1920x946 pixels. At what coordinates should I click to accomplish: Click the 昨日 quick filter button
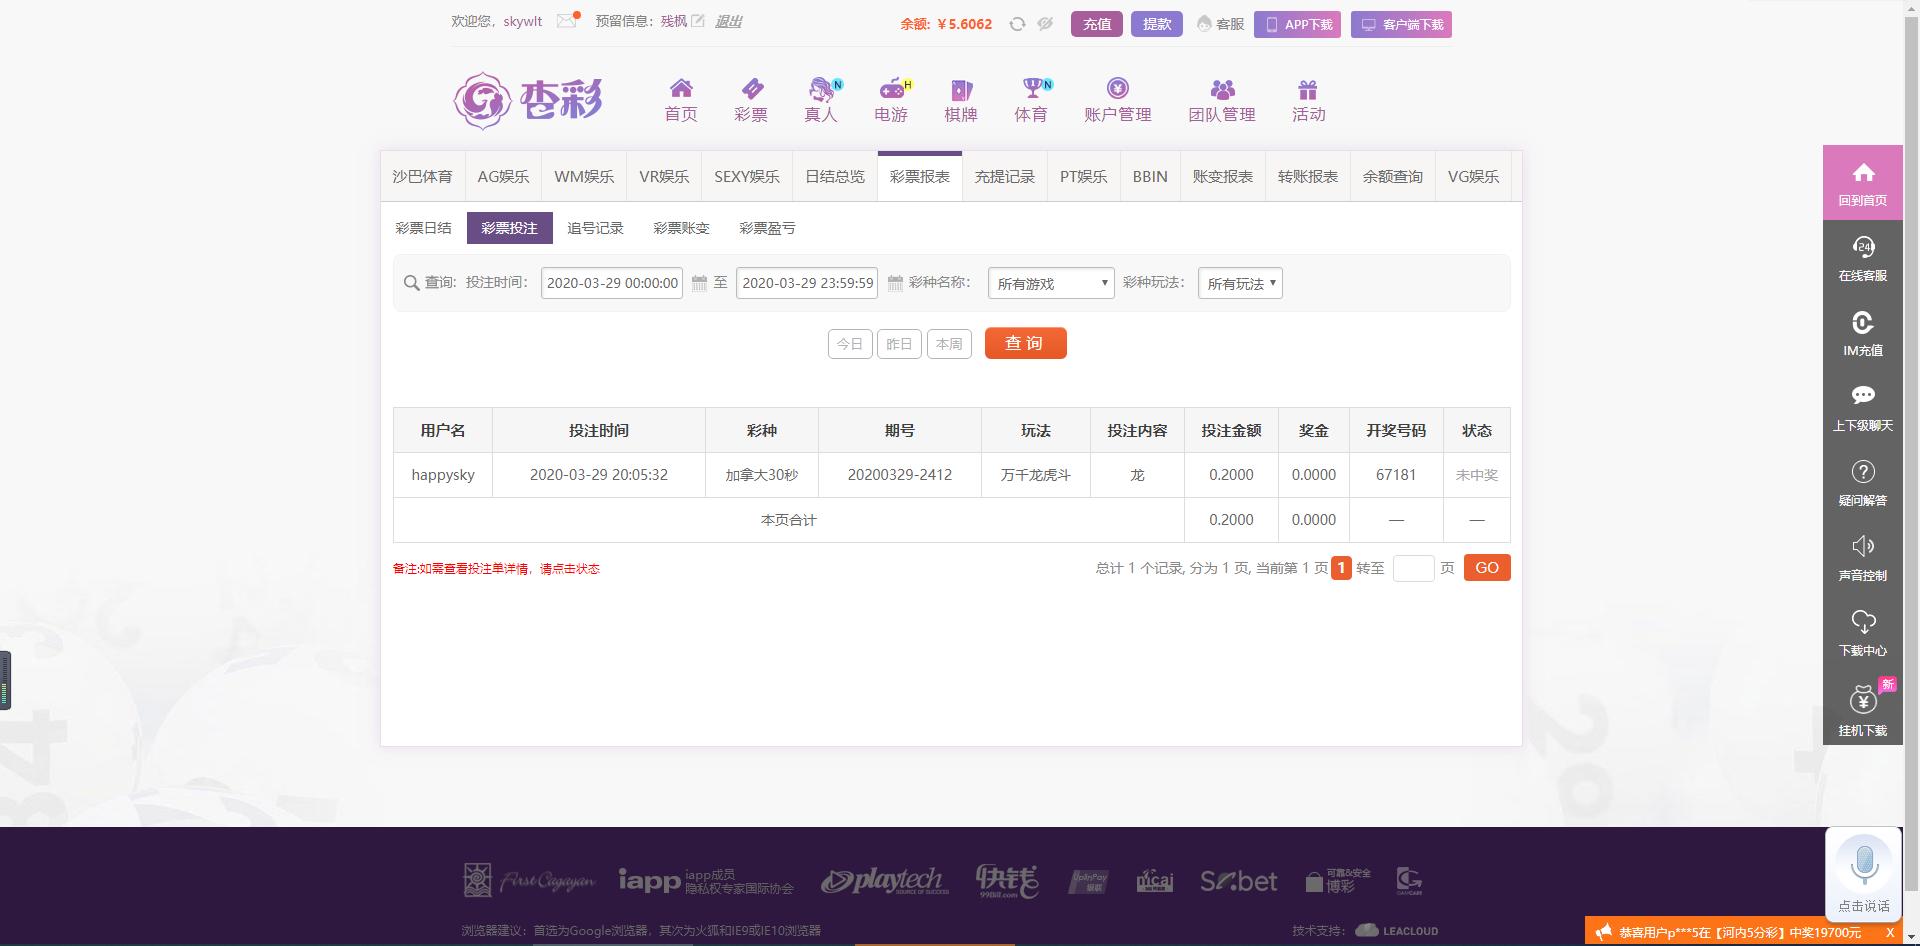(x=898, y=344)
